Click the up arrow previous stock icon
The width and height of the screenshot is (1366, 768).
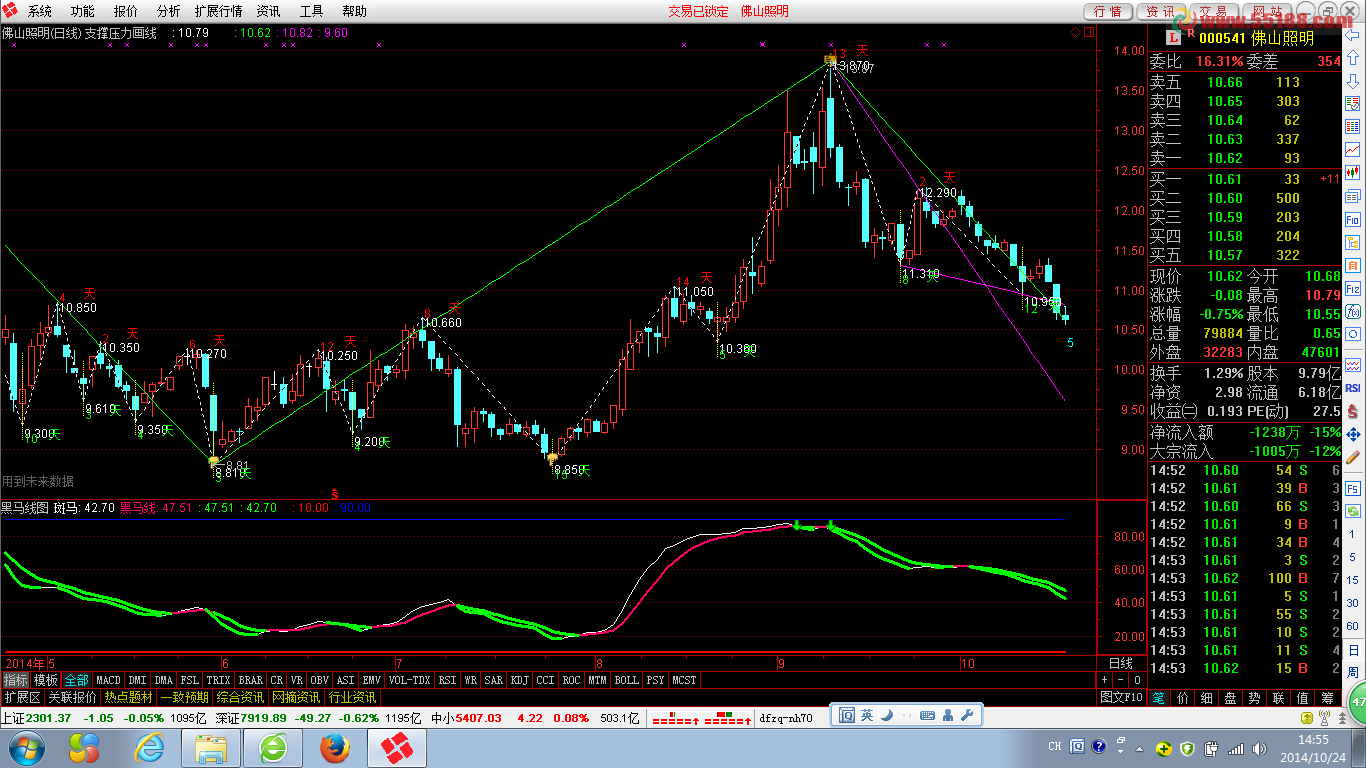1353,57
